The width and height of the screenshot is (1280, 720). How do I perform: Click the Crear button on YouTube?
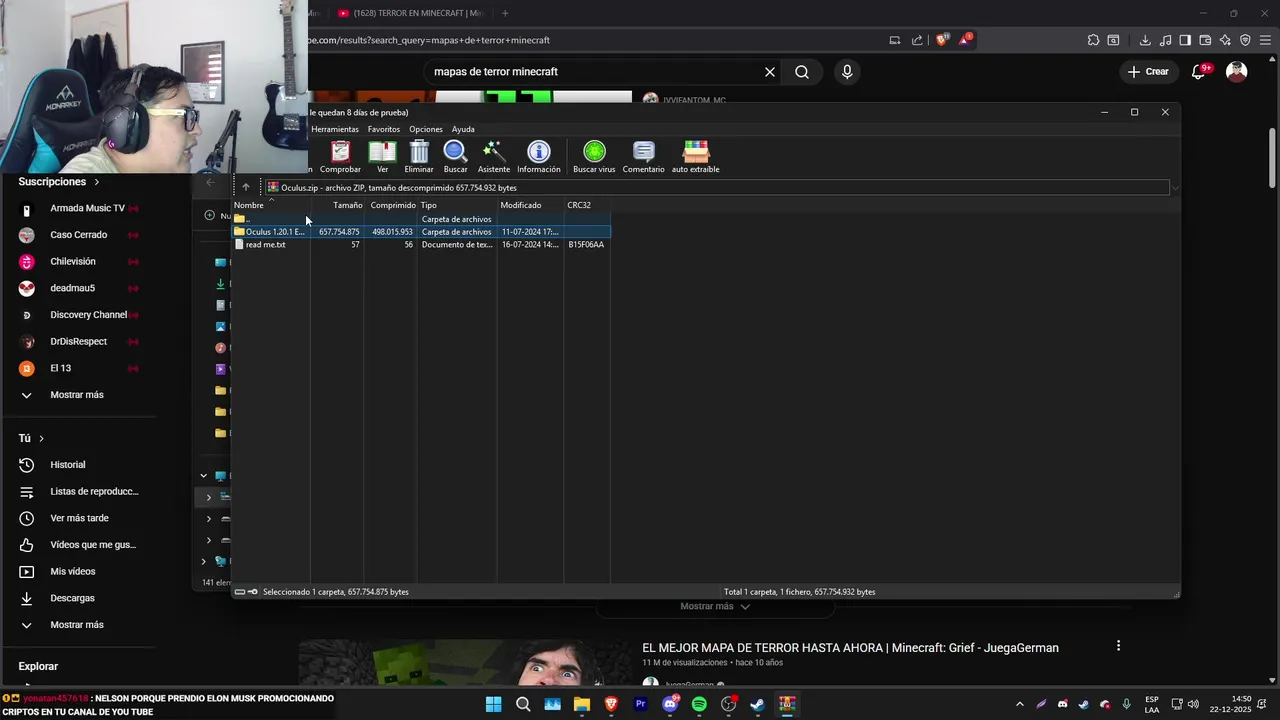coord(1148,72)
